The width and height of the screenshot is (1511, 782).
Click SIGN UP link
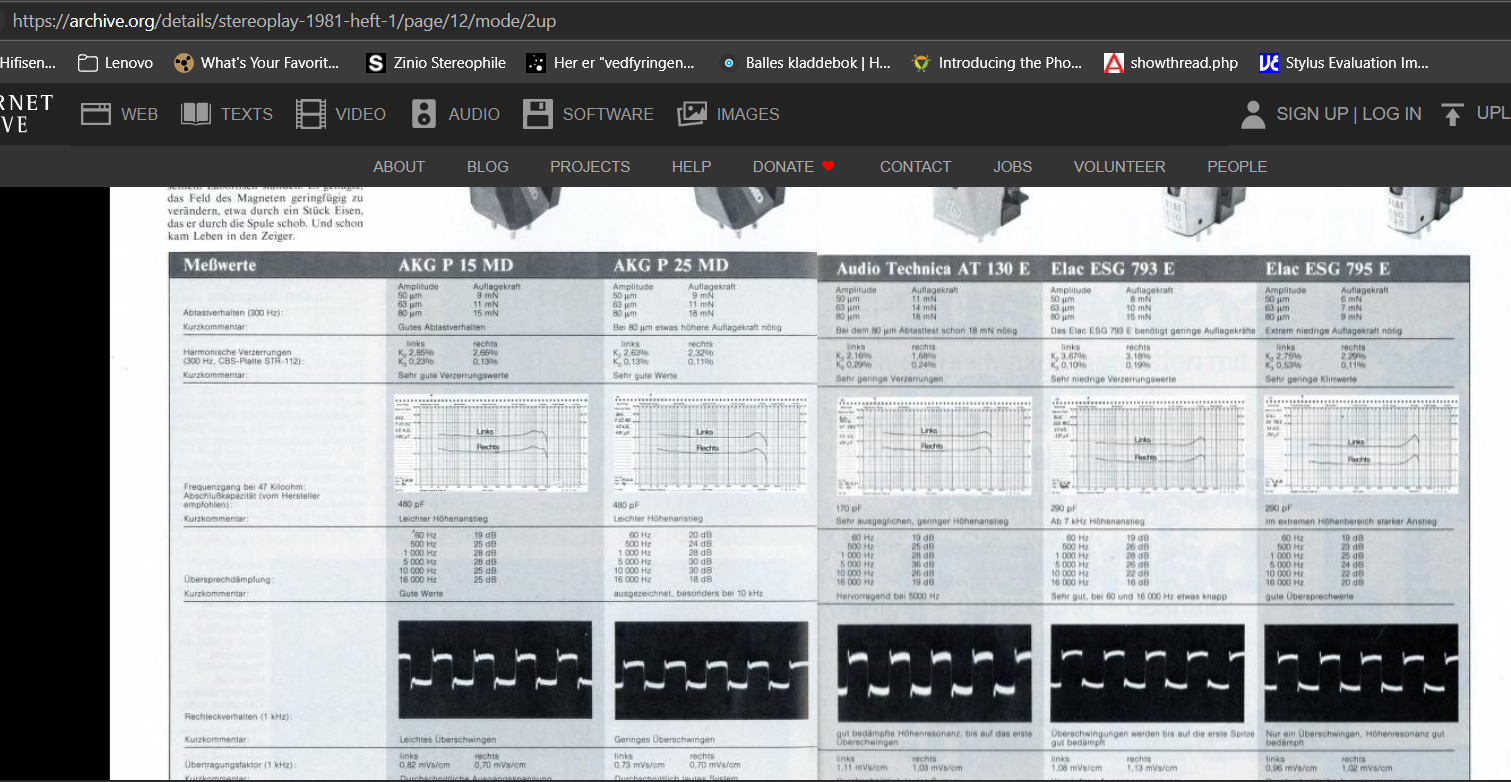pyautogui.click(x=1312, y=114)
